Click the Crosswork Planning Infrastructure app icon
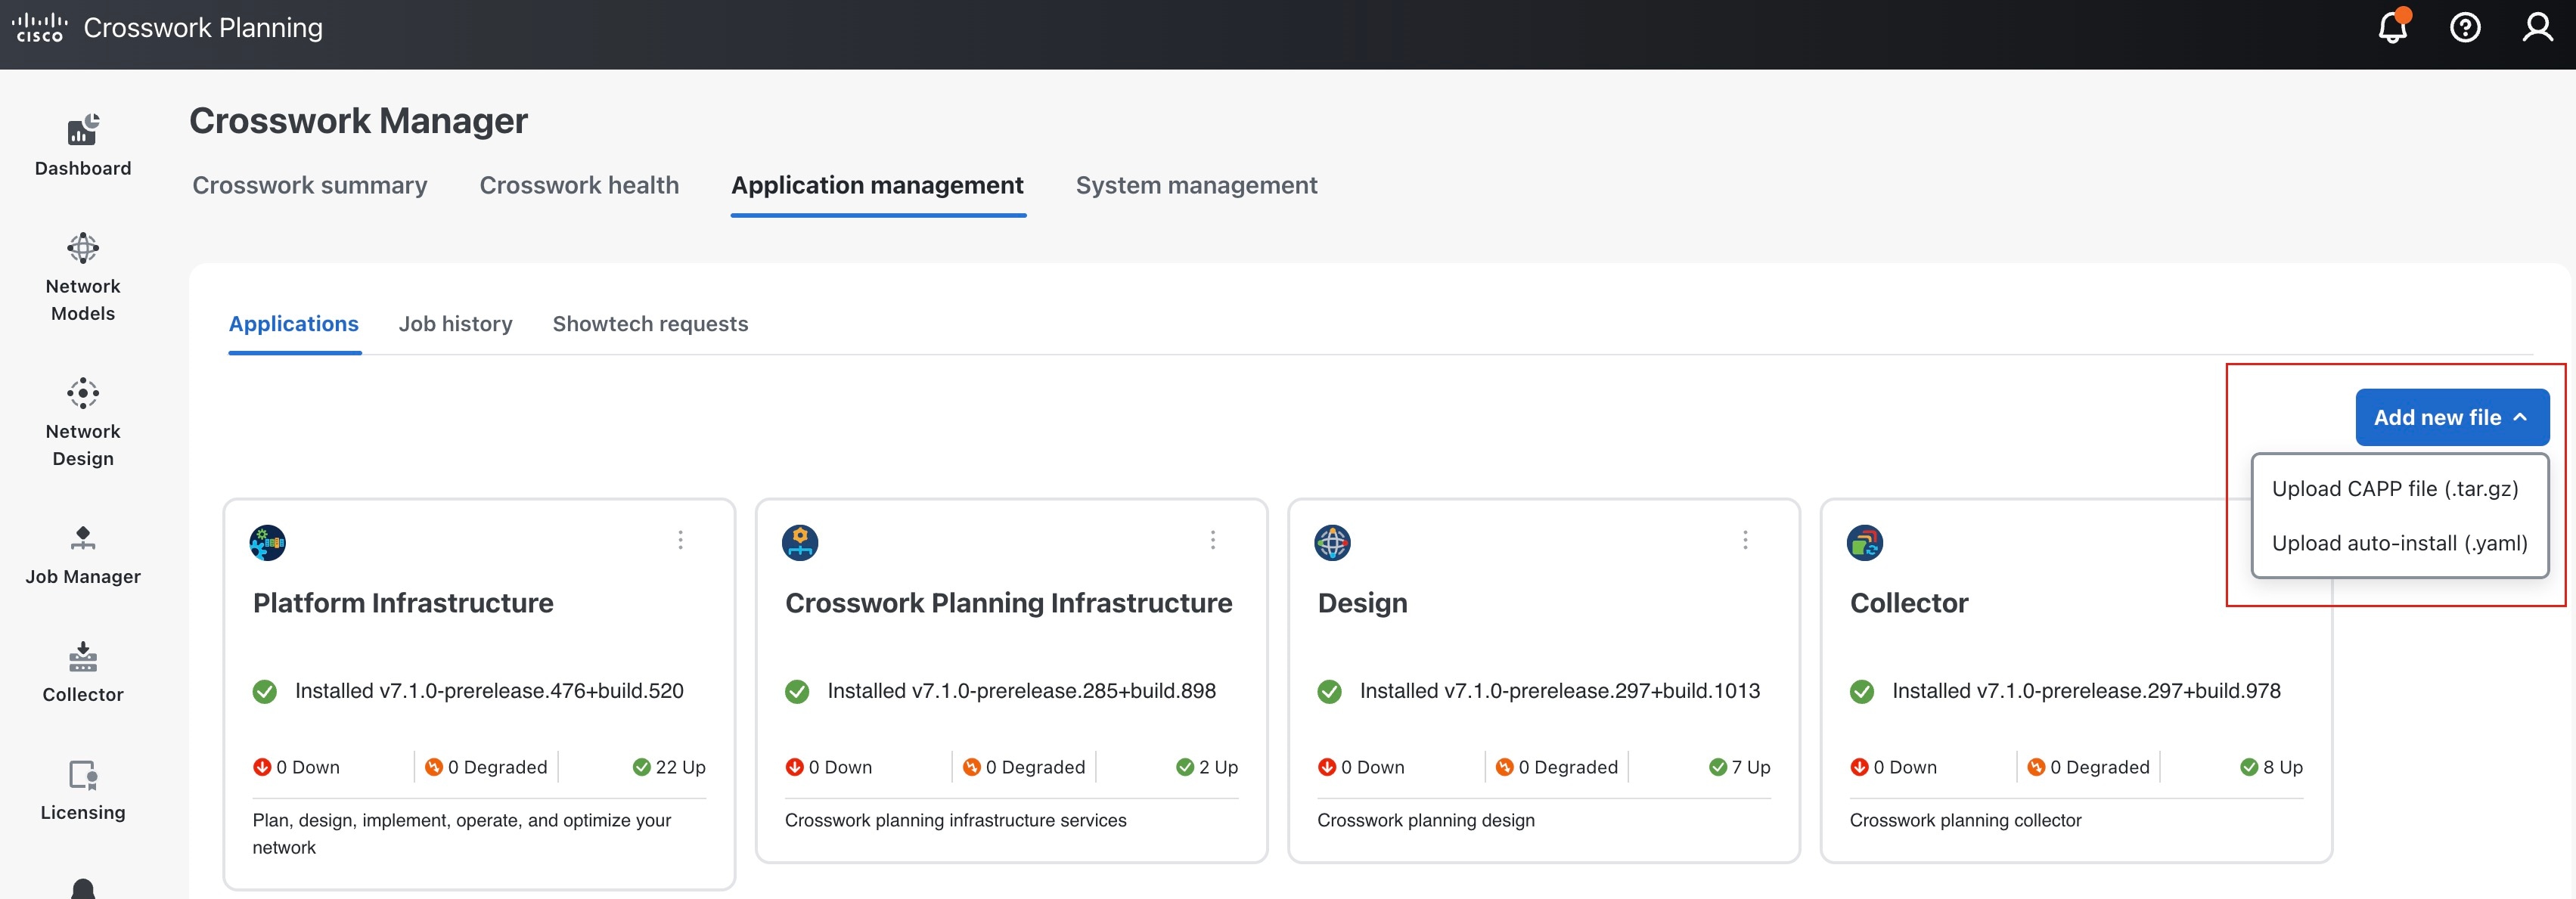2576x899 pixels. [x=800, y=543]
